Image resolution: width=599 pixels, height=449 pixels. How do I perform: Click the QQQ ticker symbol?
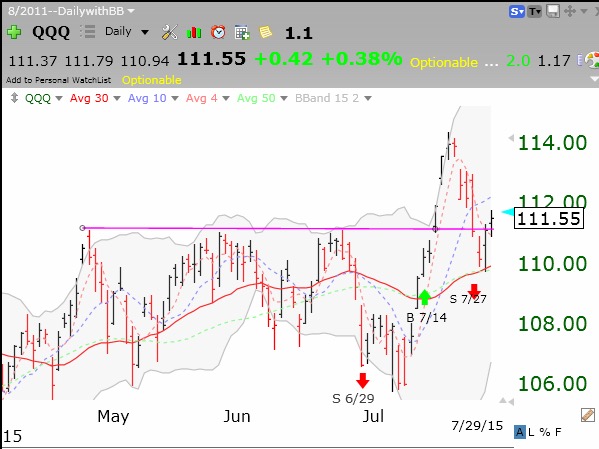(51, 32)
